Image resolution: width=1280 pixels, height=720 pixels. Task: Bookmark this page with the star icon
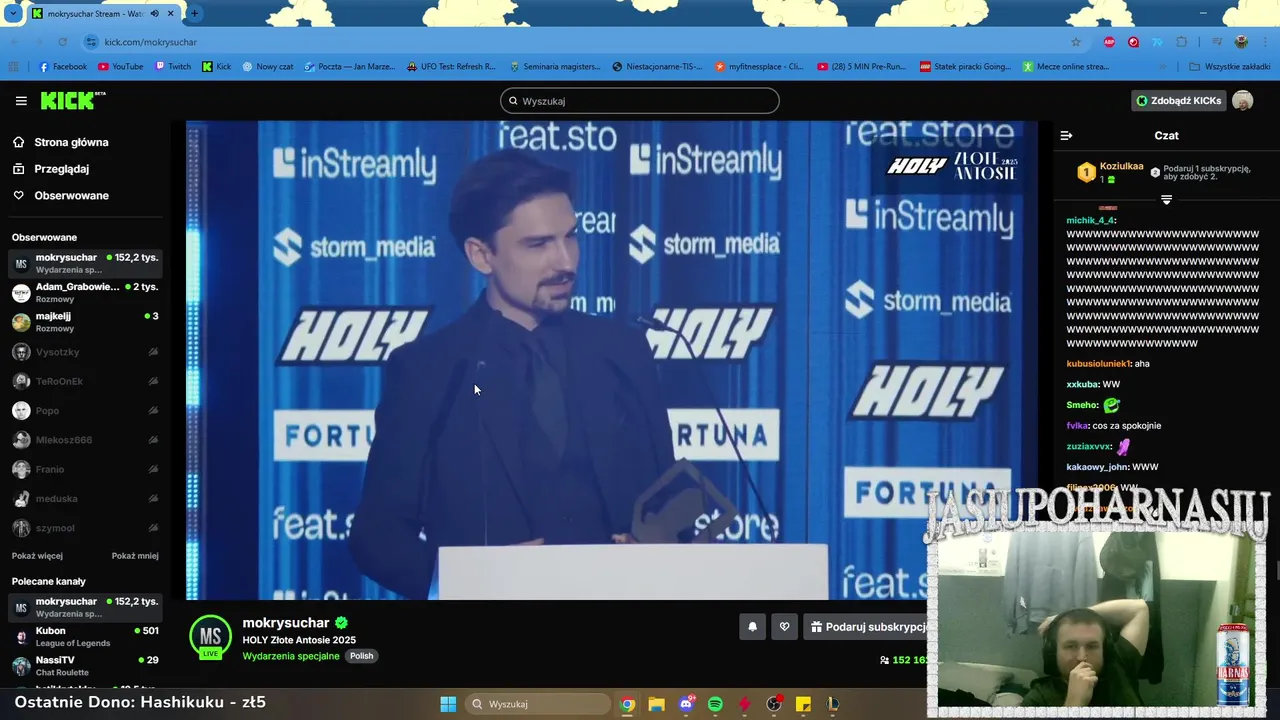1076,42
